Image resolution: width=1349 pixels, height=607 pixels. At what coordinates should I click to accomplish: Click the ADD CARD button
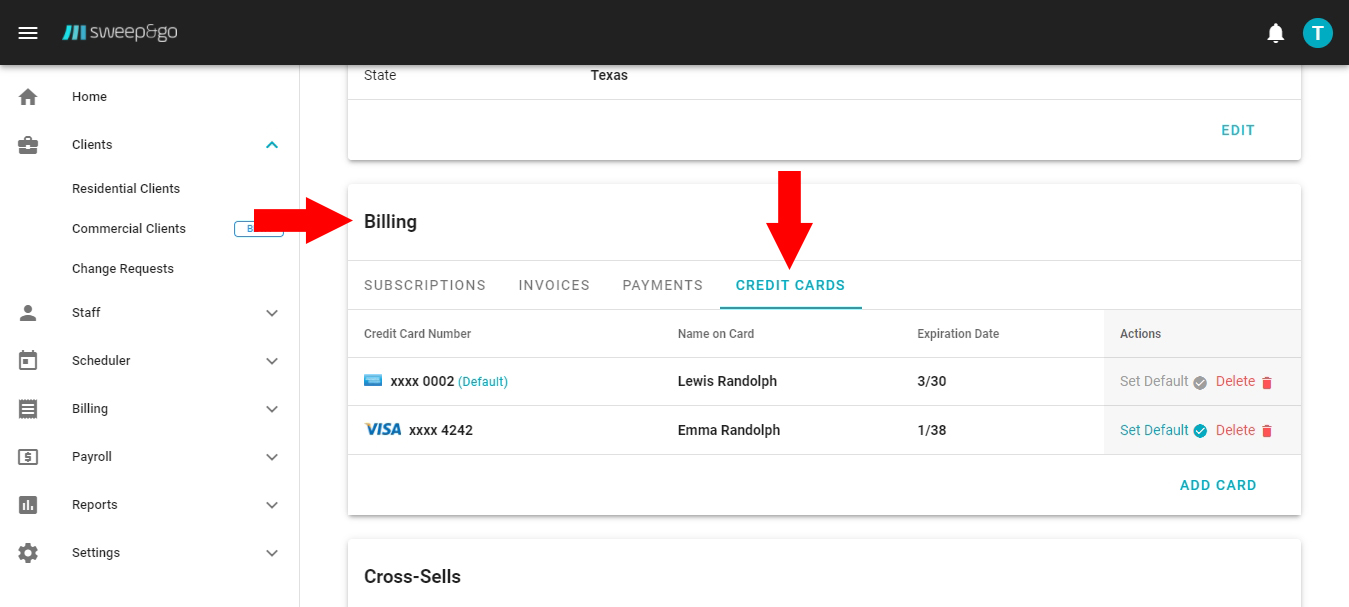pos(1218,485)
